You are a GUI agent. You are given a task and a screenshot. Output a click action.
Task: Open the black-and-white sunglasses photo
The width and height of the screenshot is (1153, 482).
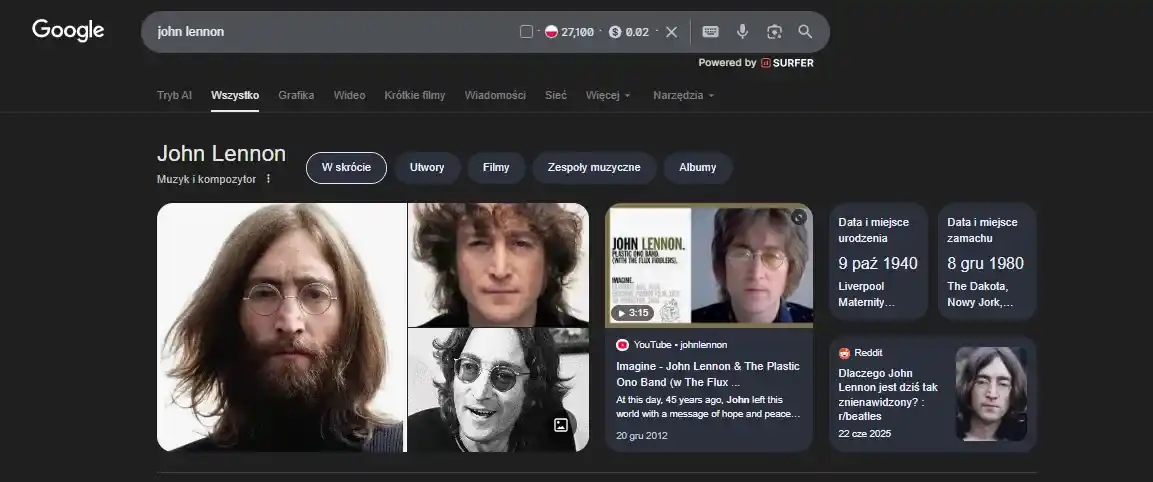(499, 390)
